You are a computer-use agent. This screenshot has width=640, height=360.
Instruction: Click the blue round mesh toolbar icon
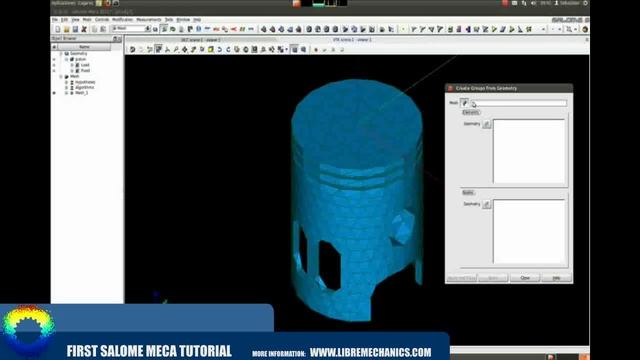click(199, 29)
